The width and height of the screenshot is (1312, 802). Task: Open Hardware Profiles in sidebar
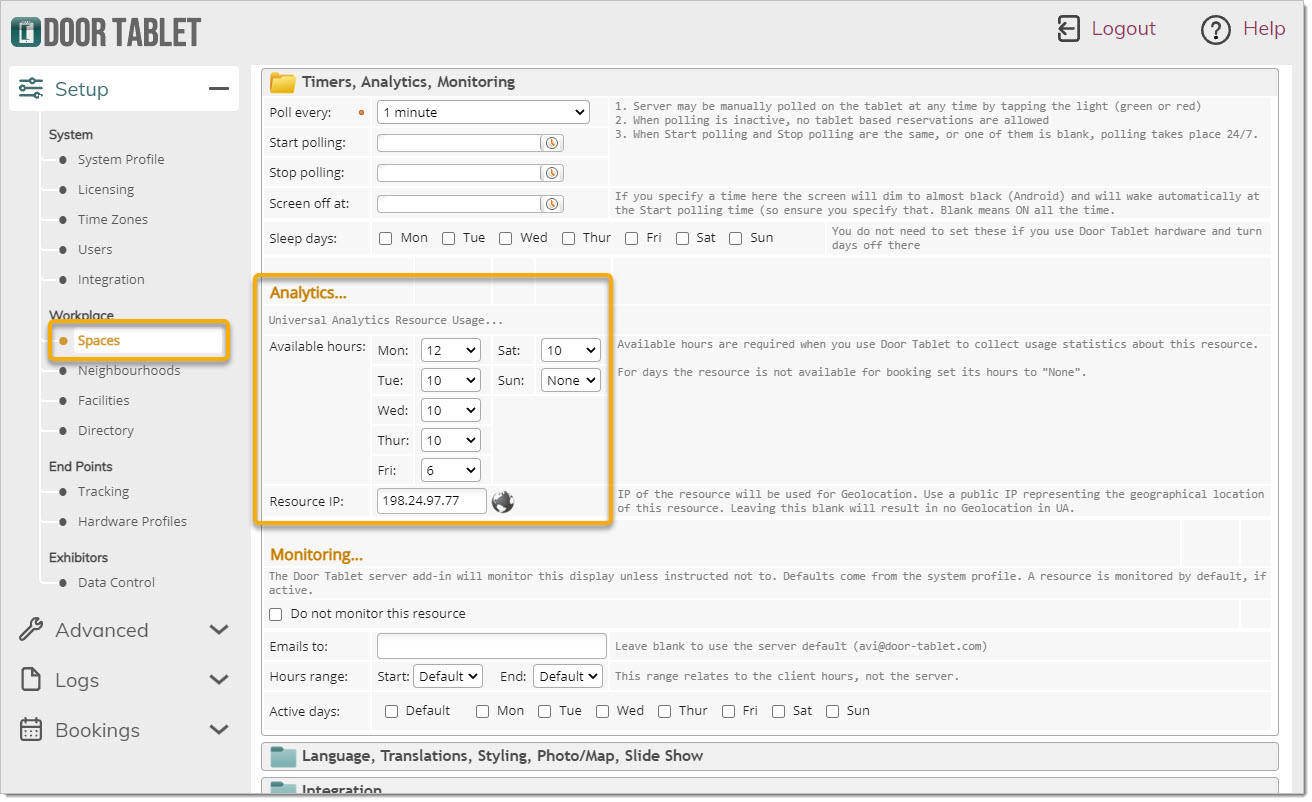pos(132,522)
